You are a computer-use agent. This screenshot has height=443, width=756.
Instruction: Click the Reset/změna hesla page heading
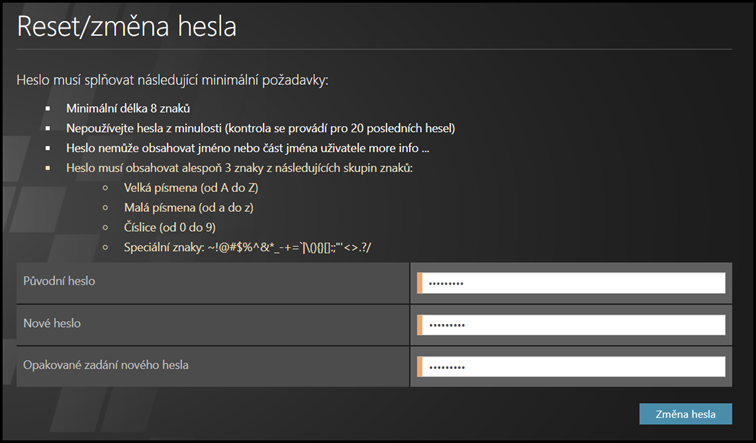coord(127,26)
